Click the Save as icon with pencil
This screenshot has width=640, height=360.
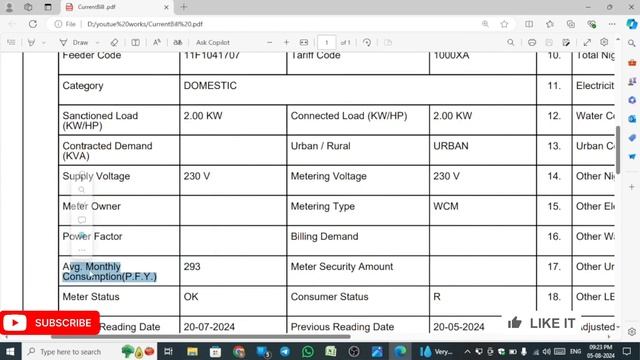coord(566,42)
